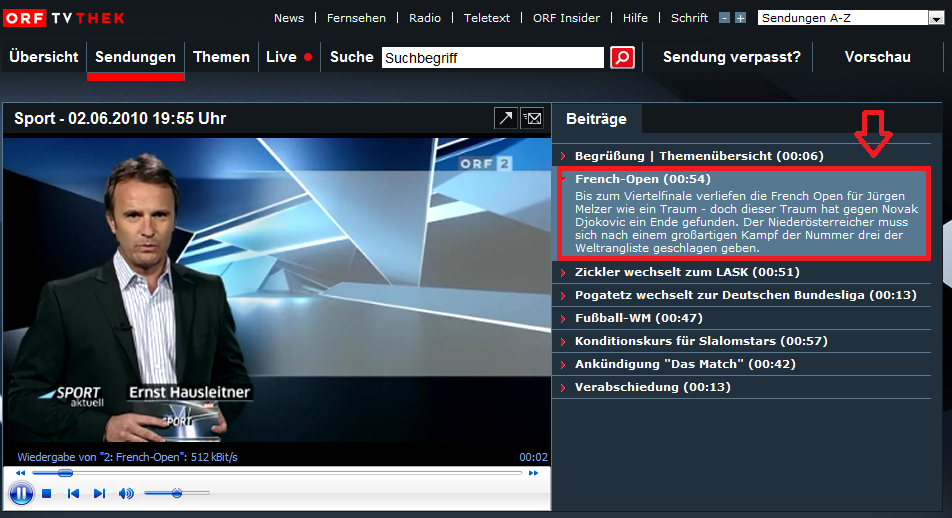The height and width of the screenshot is (518, 952).
Task: Play the Verabschiedung (00:13) clip
Action: 653,387
